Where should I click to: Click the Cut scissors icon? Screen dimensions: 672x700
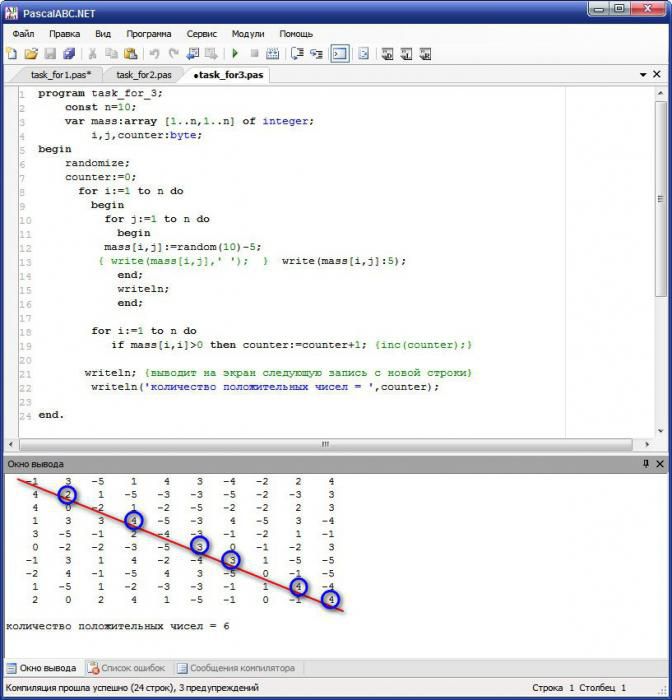tap(92, 54)
